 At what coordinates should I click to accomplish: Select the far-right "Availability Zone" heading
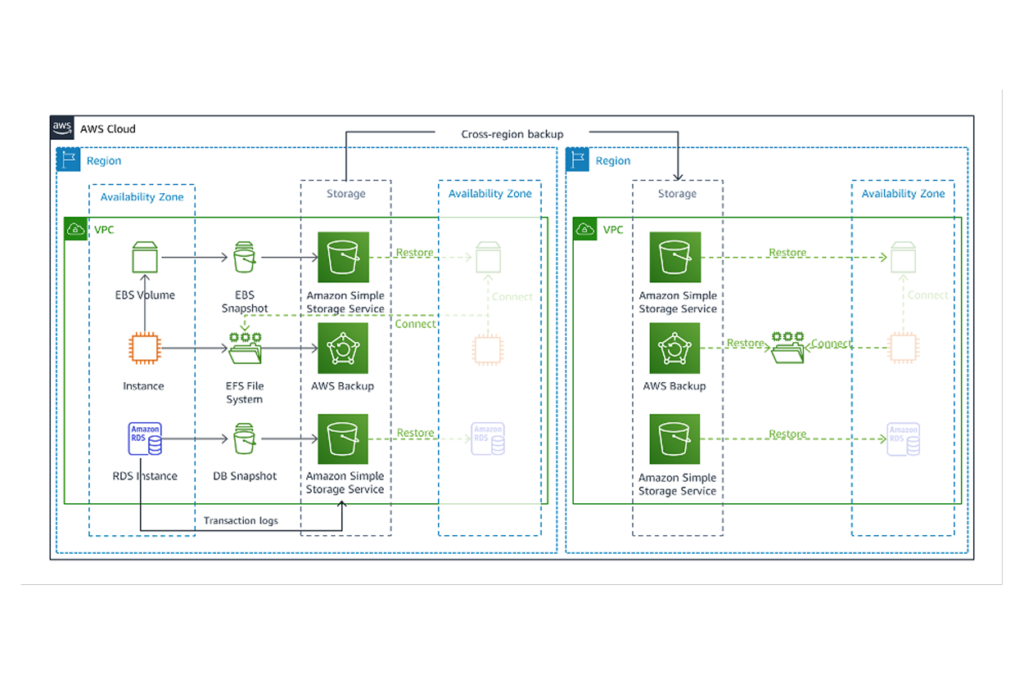903,193
